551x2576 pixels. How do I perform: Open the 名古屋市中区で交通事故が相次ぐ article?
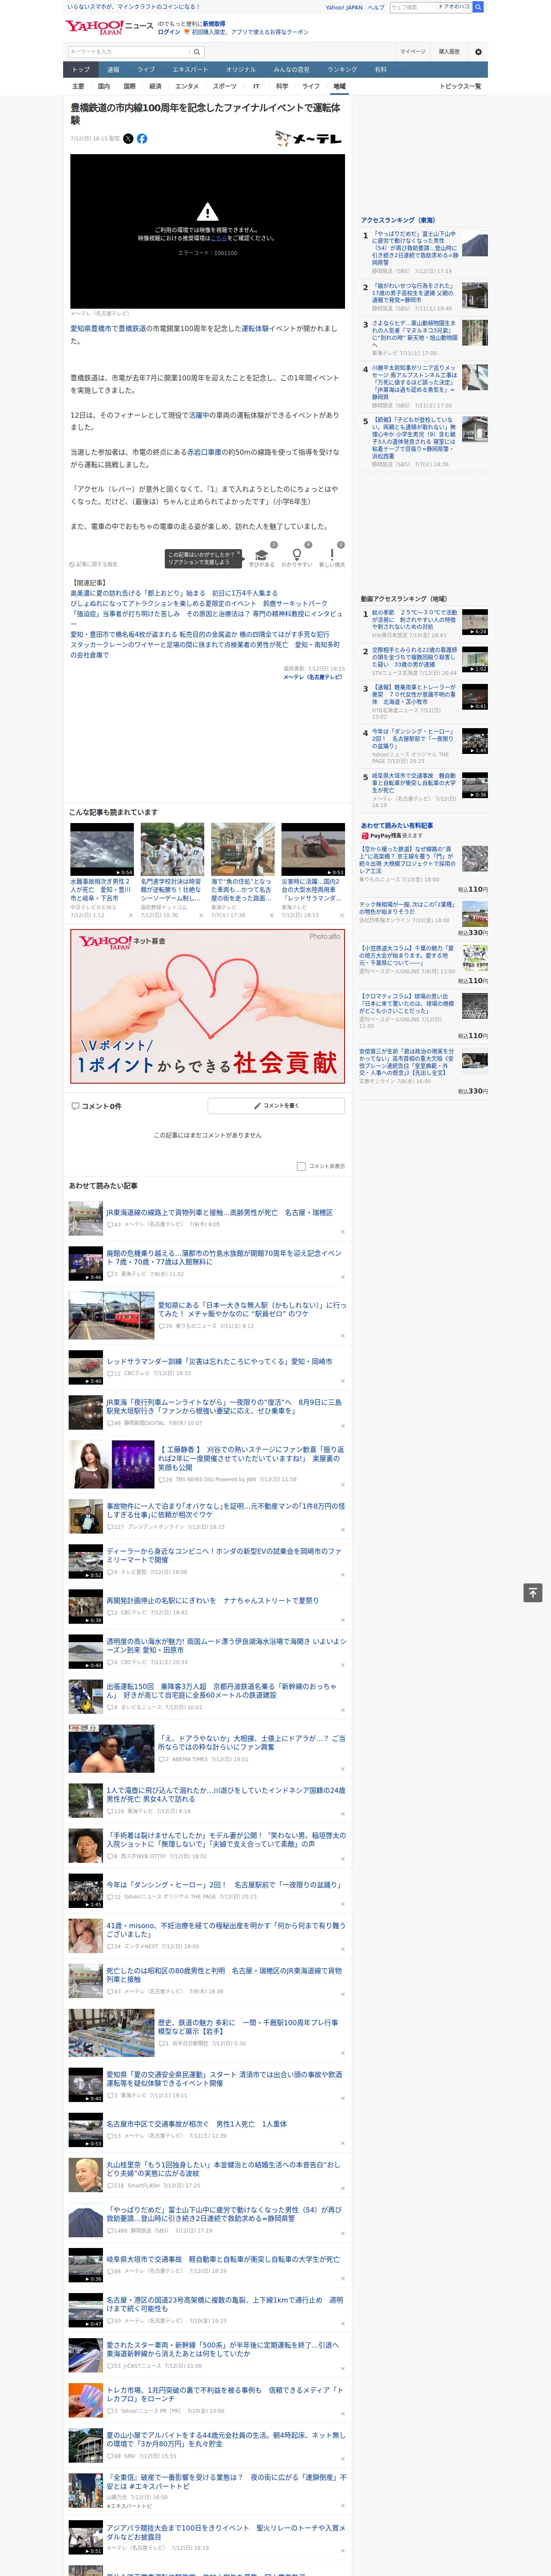pyautogui.click(x=197, y=2123)
